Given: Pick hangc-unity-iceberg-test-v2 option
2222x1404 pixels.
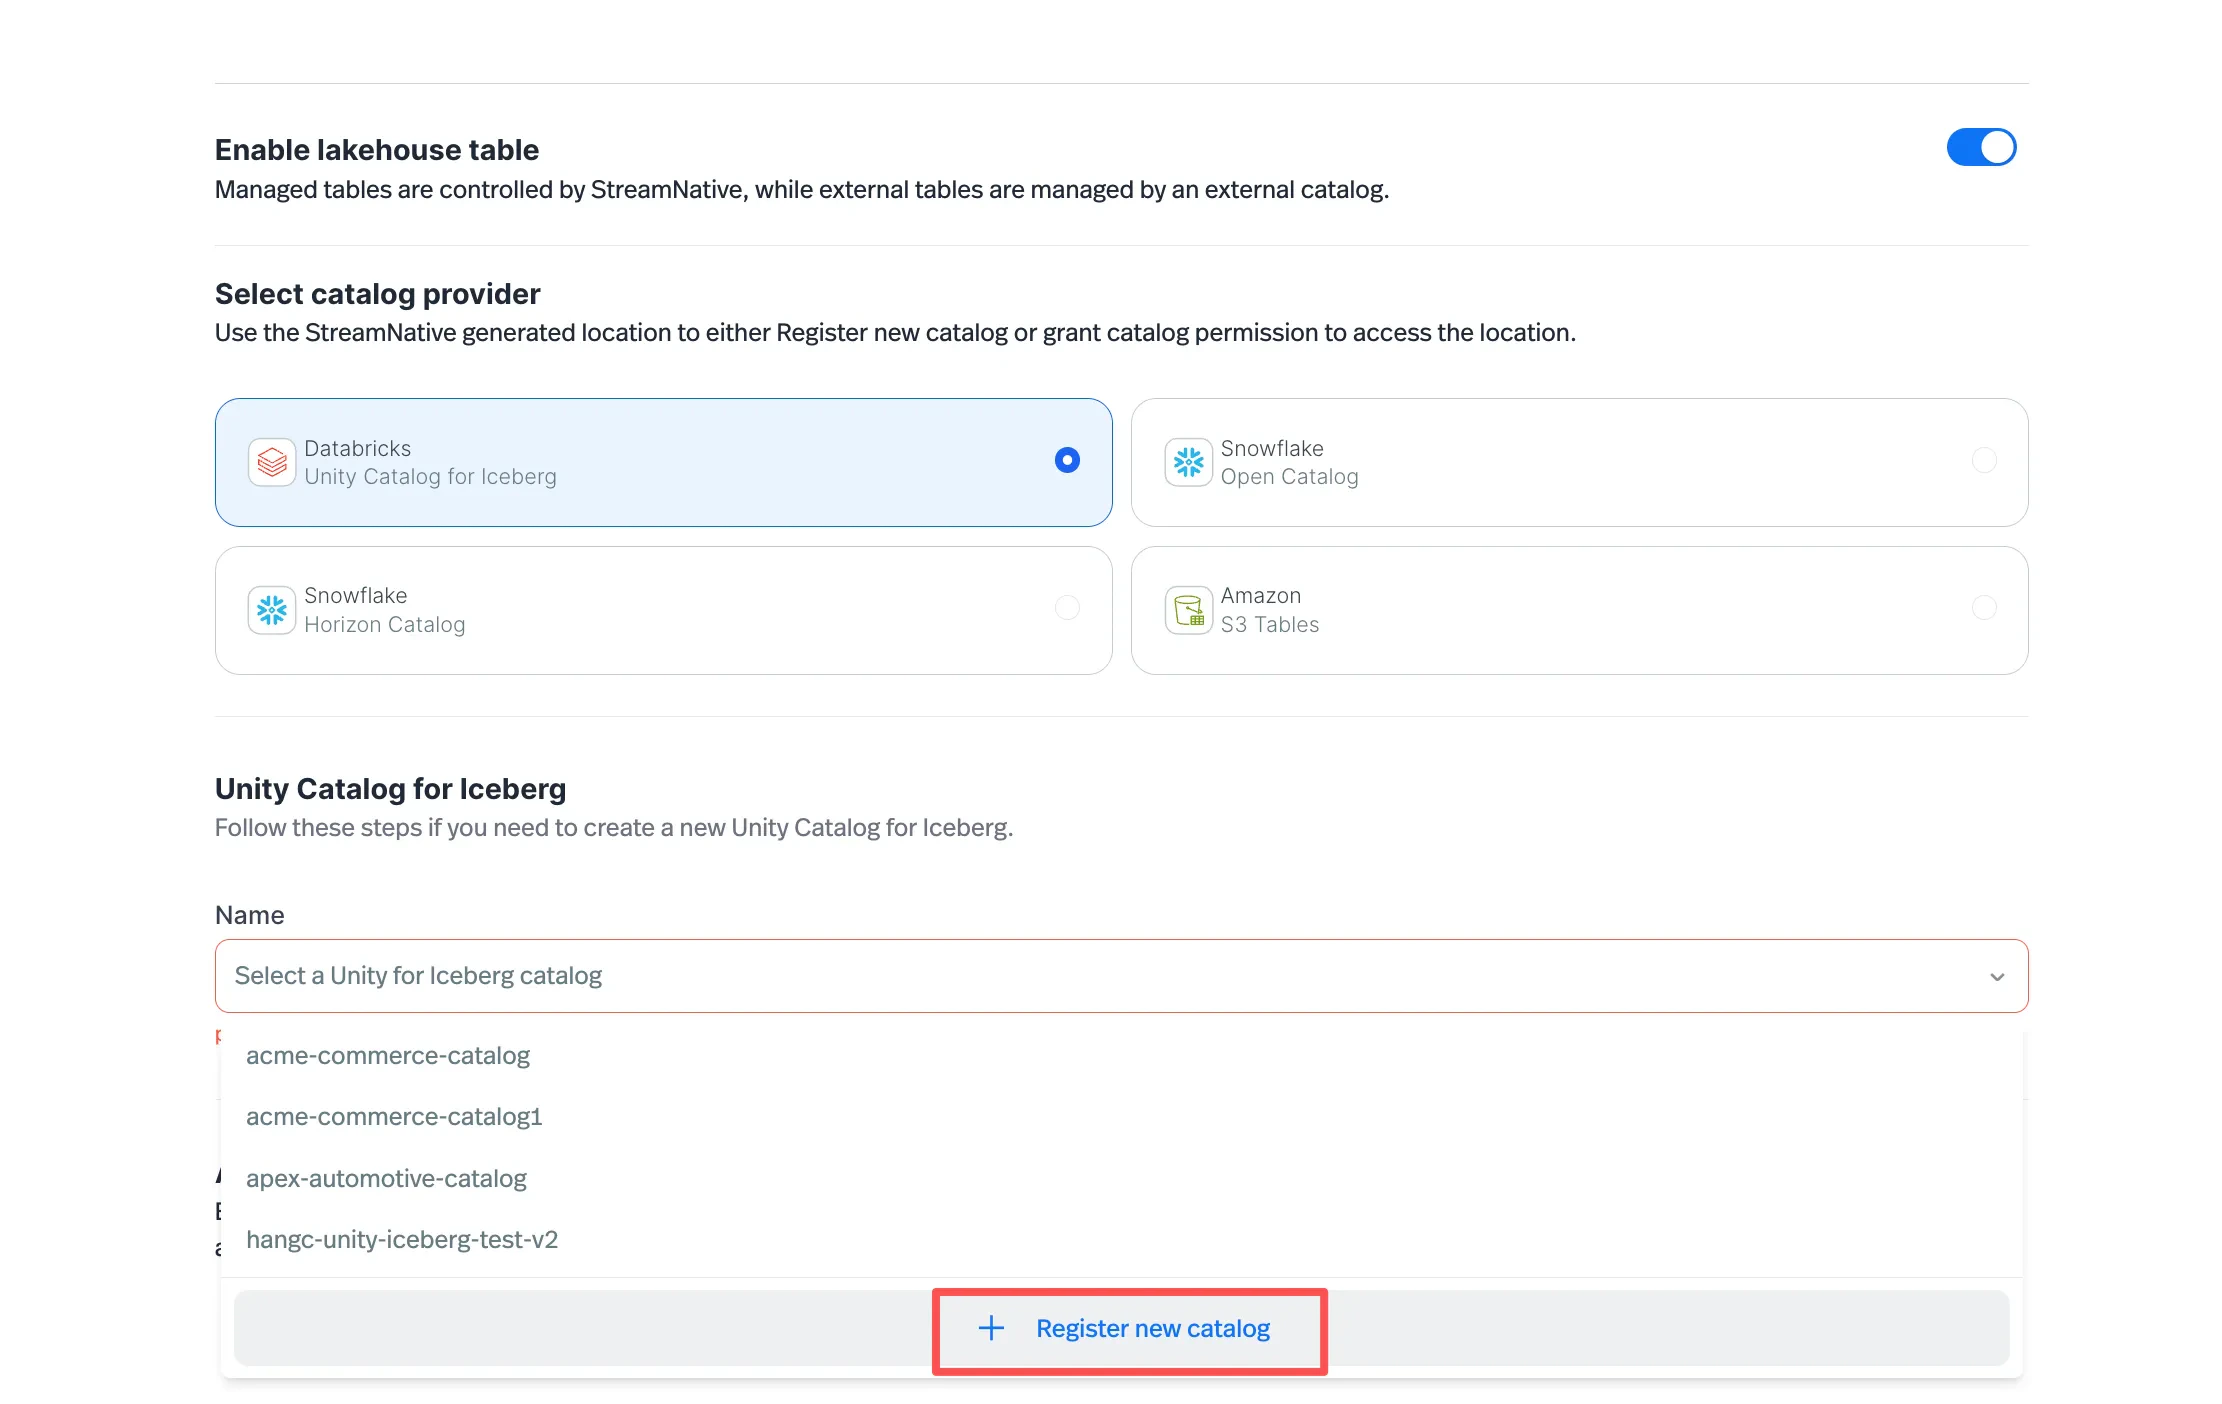Looking at the screenshot, I should (x=1121, y=1239).
